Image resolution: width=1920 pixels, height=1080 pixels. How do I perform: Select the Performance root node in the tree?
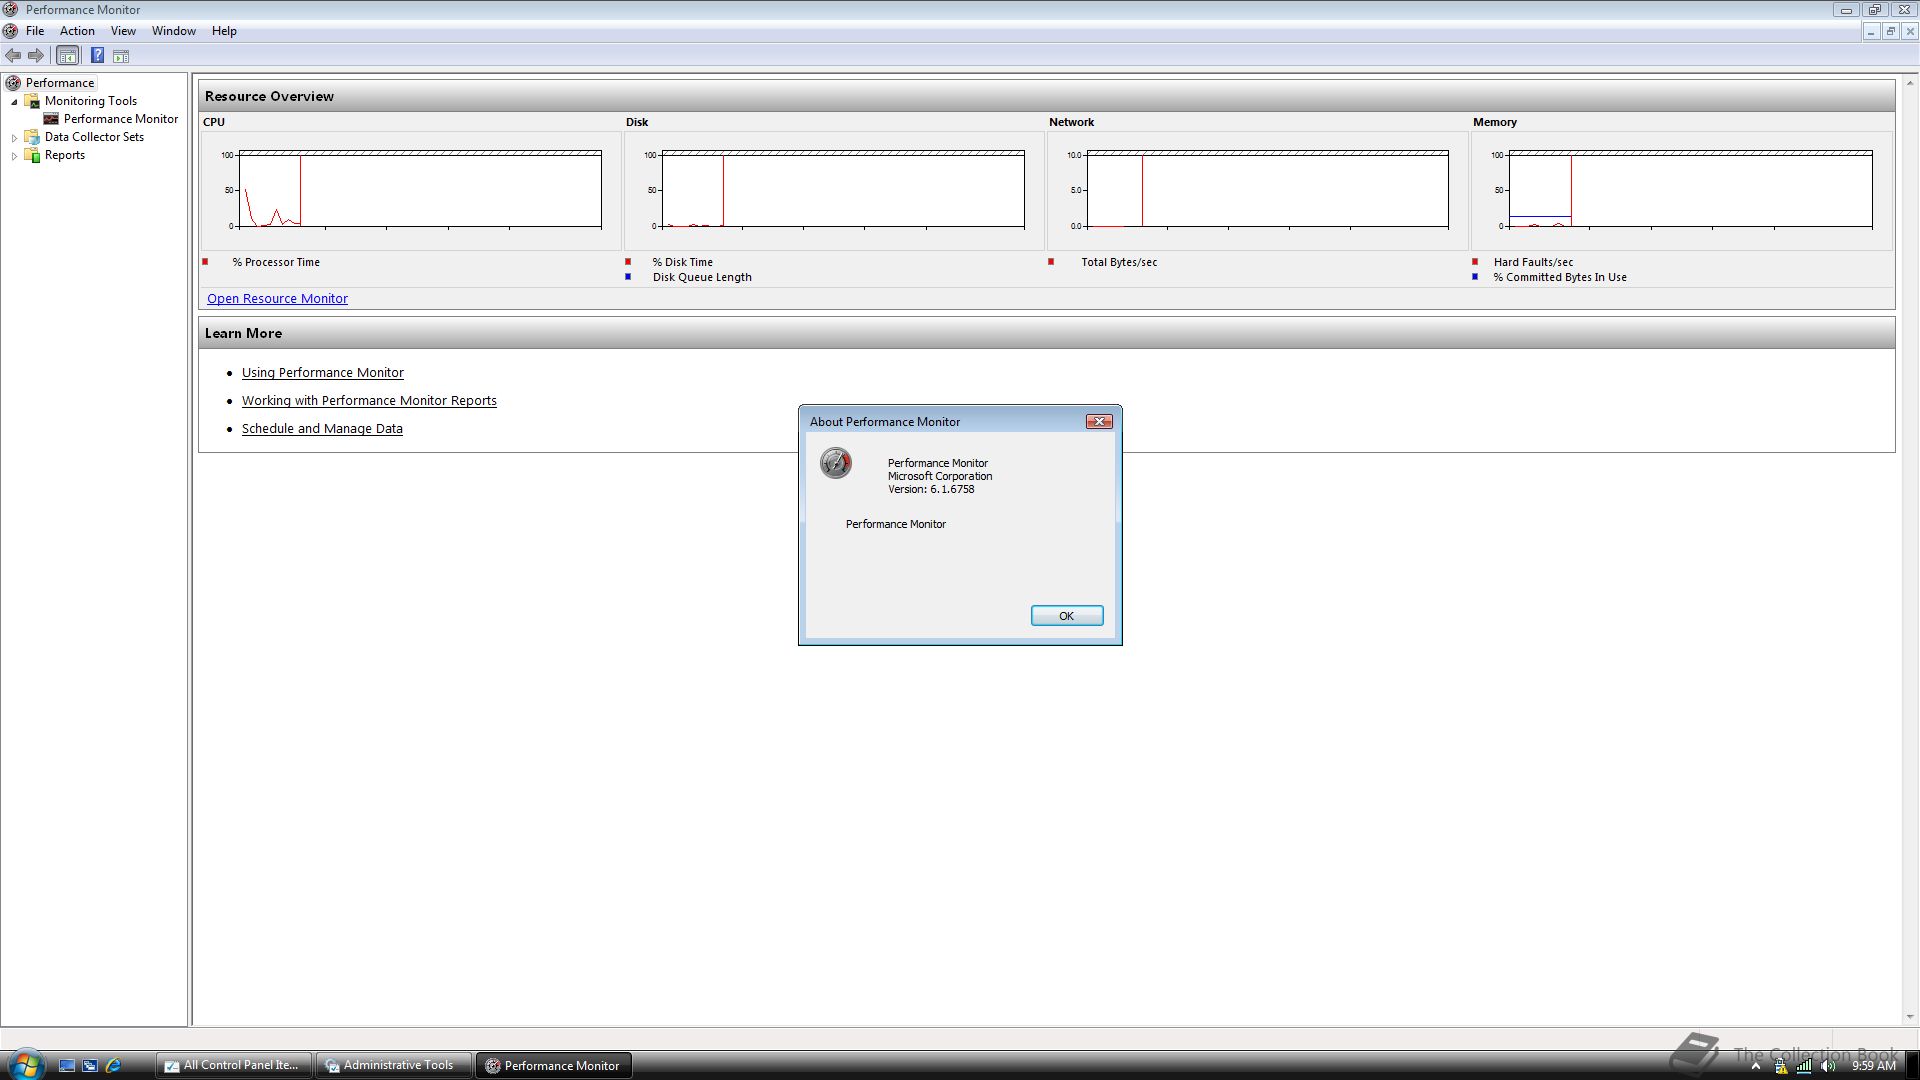60,83
